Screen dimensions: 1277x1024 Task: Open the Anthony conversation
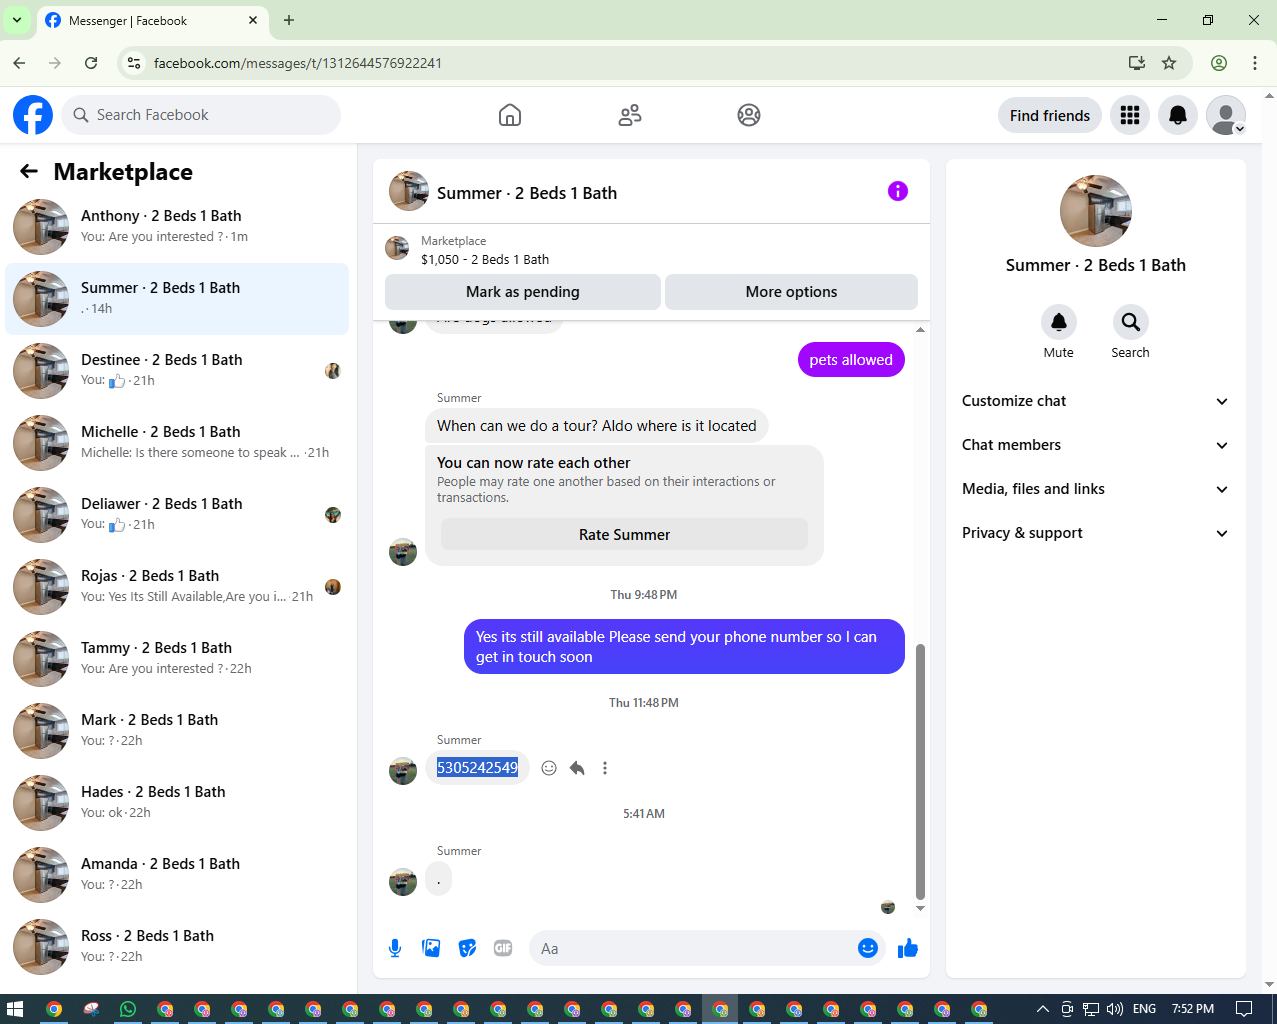click(x=177, y=227)
